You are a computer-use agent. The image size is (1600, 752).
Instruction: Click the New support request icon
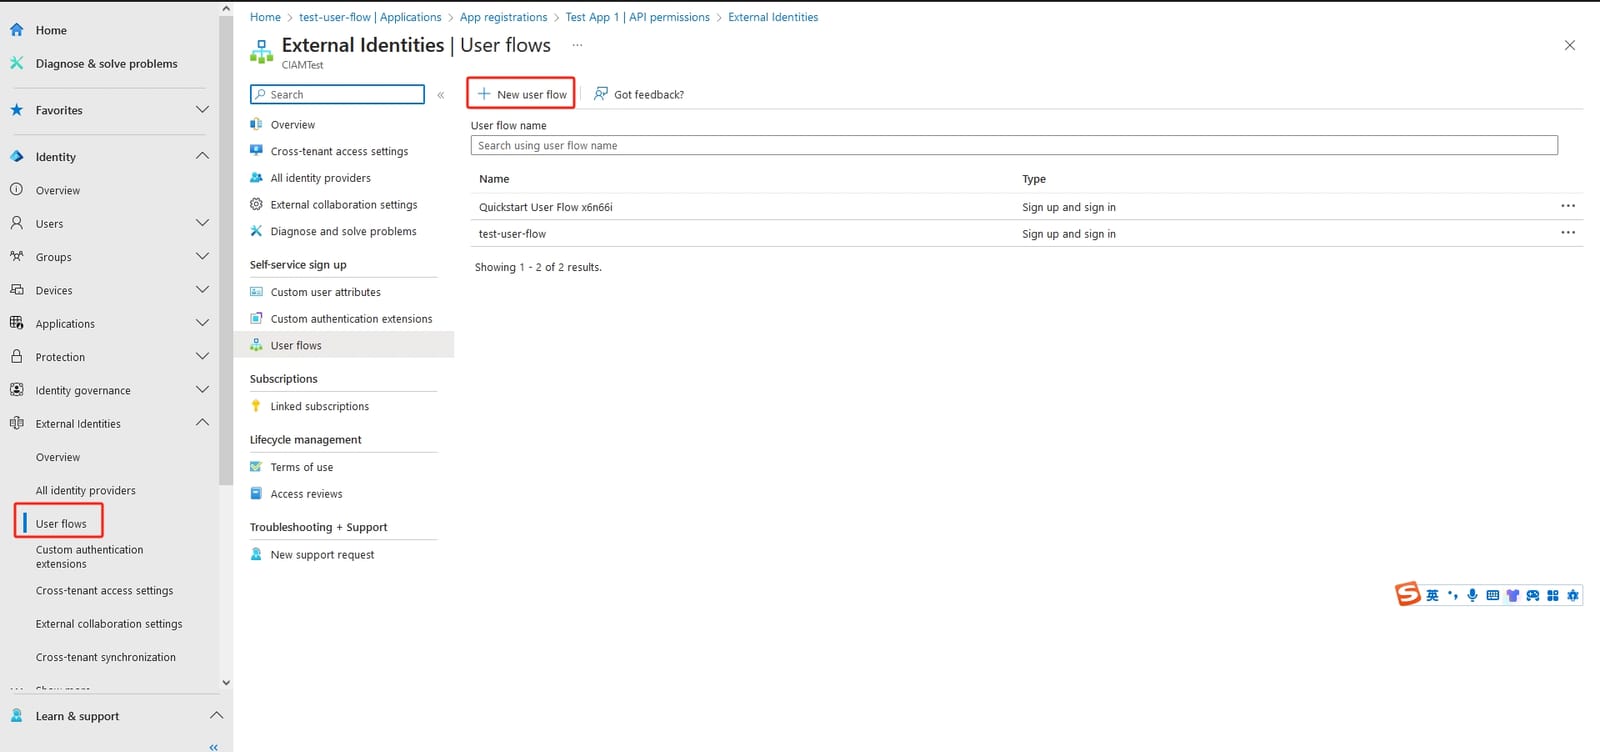coord(256,554)
